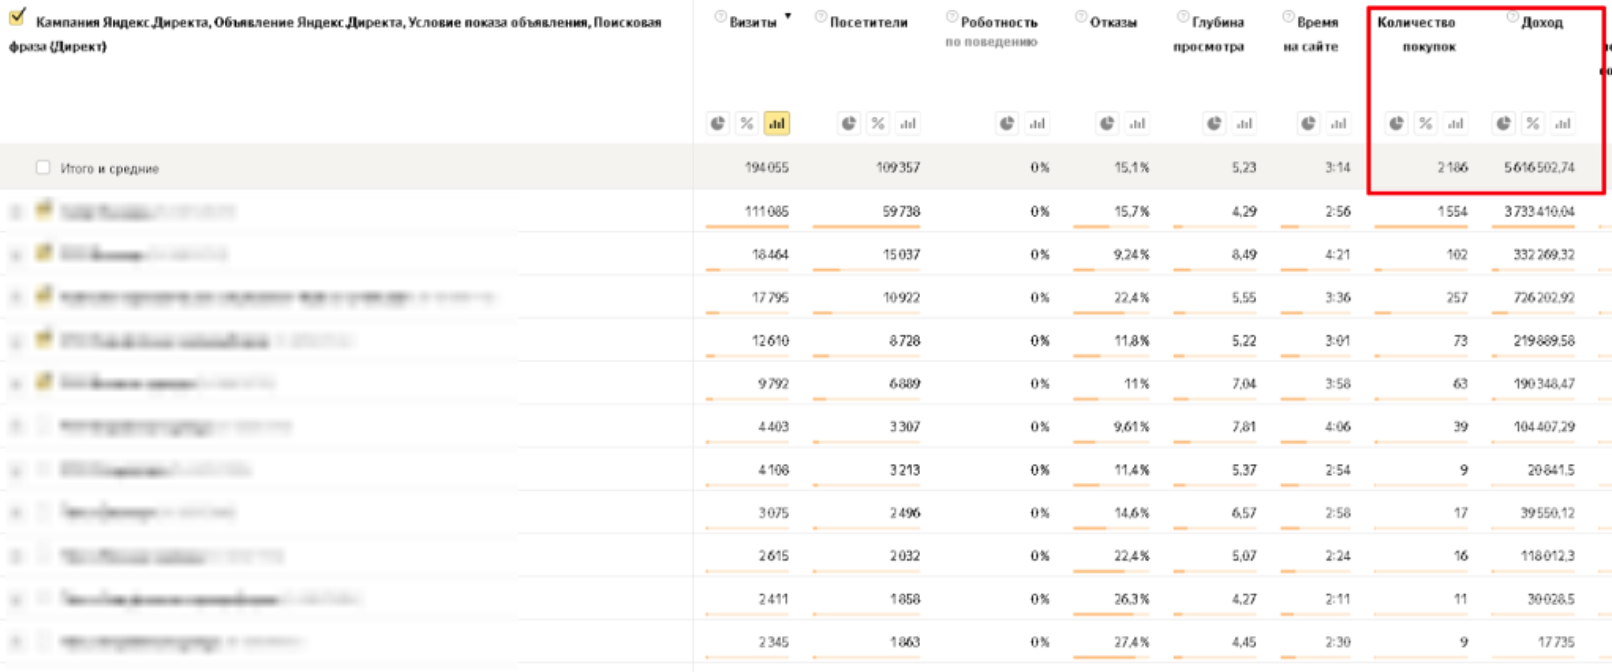Screen dimensions: 1612x672
Task: Show pie chart for Посетители column
Action: [849, 123]
